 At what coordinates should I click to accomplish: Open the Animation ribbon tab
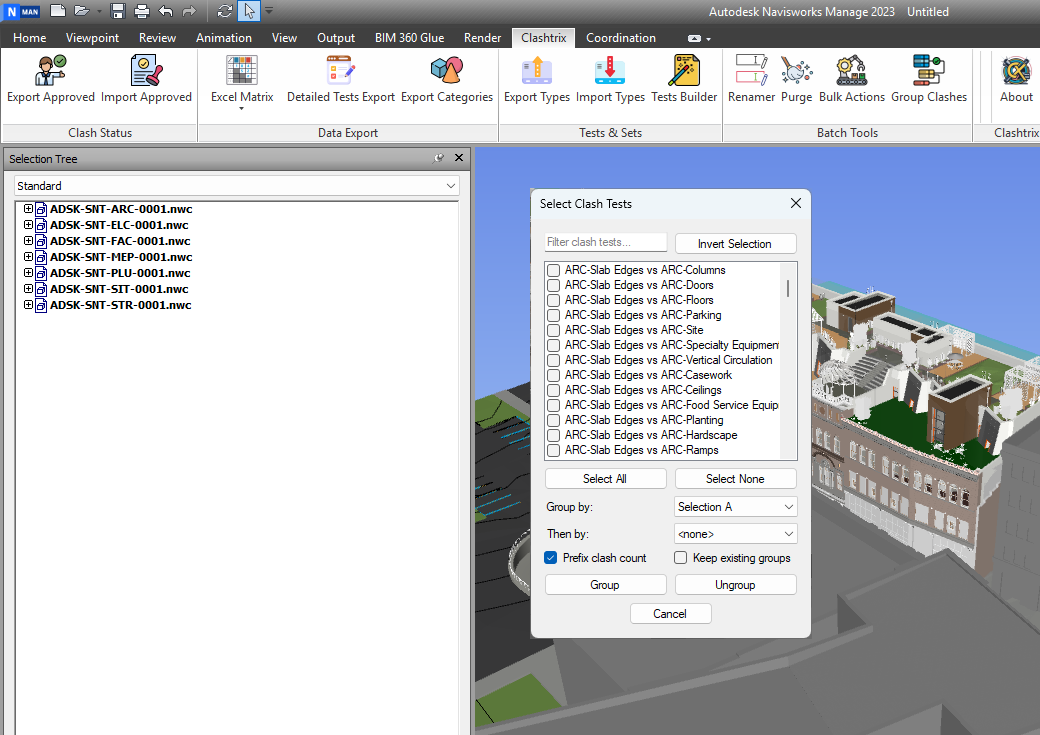(x=224, y=38)
